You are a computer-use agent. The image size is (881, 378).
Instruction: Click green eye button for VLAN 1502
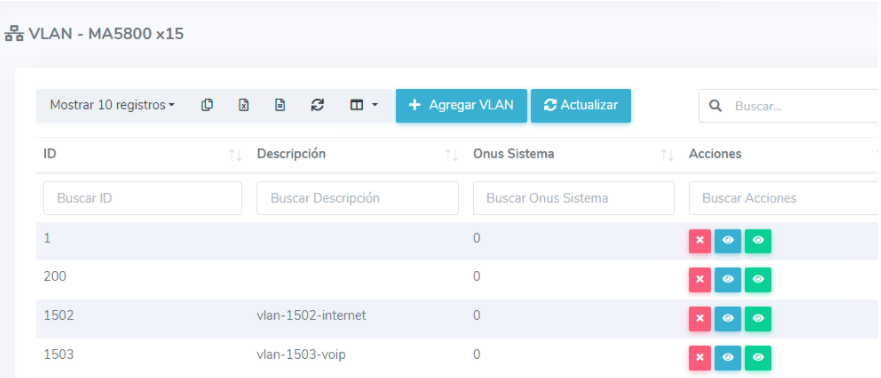(x=758, y=318)
